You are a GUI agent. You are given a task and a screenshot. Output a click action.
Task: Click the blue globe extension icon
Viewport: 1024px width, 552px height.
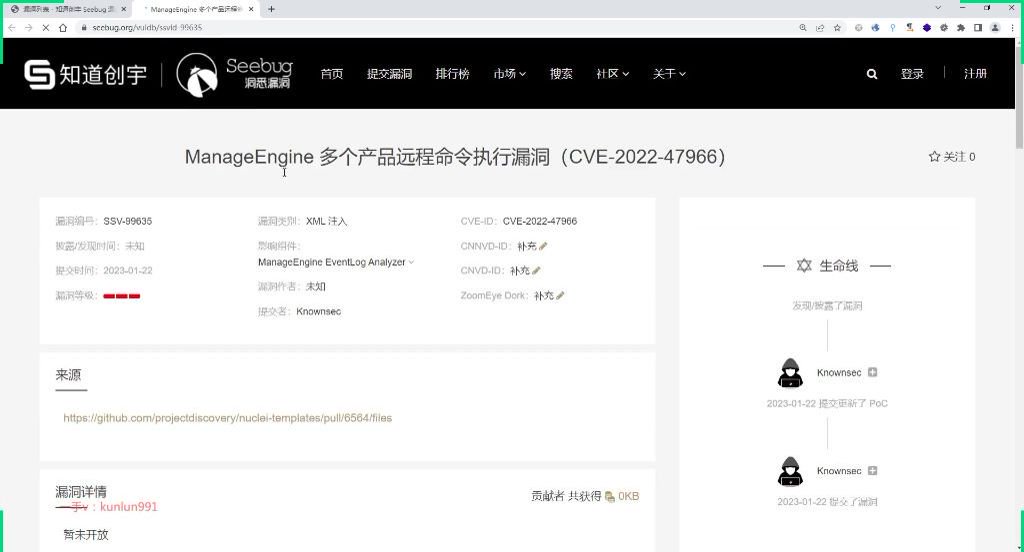coord(876,27)
